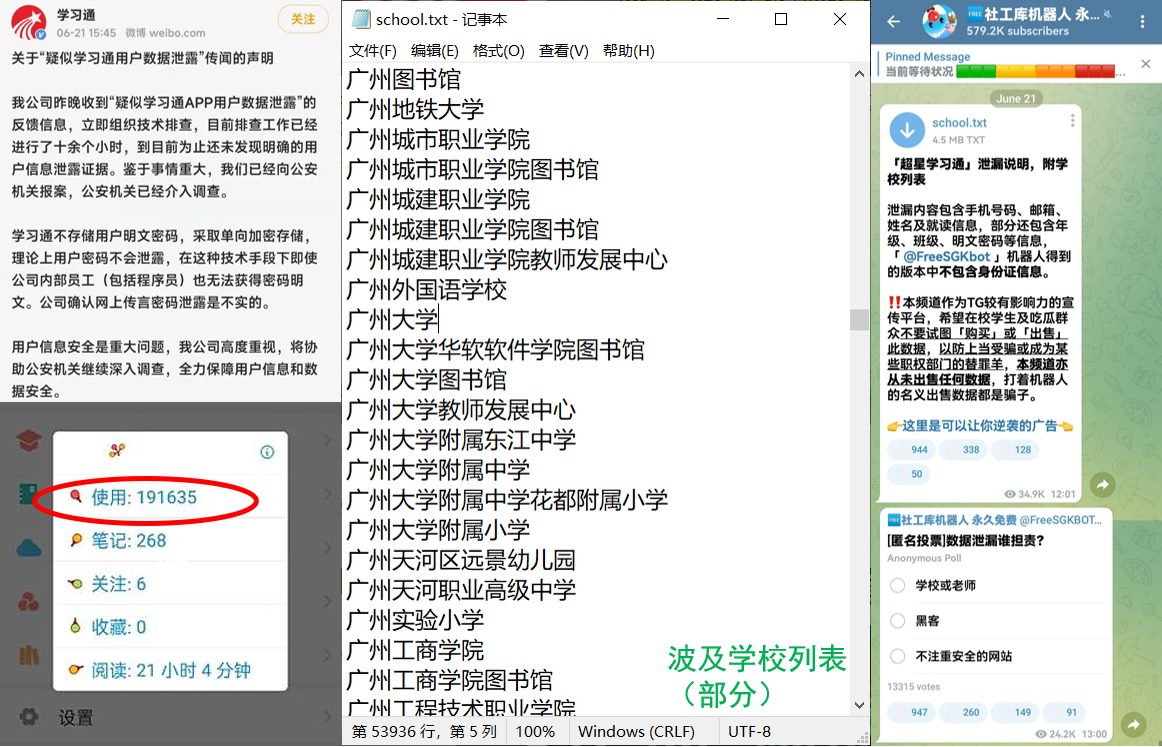Viewport: 1162px width, 747px height.
Task: Close the Pinned Message bar
Action: pos(1146,64)
